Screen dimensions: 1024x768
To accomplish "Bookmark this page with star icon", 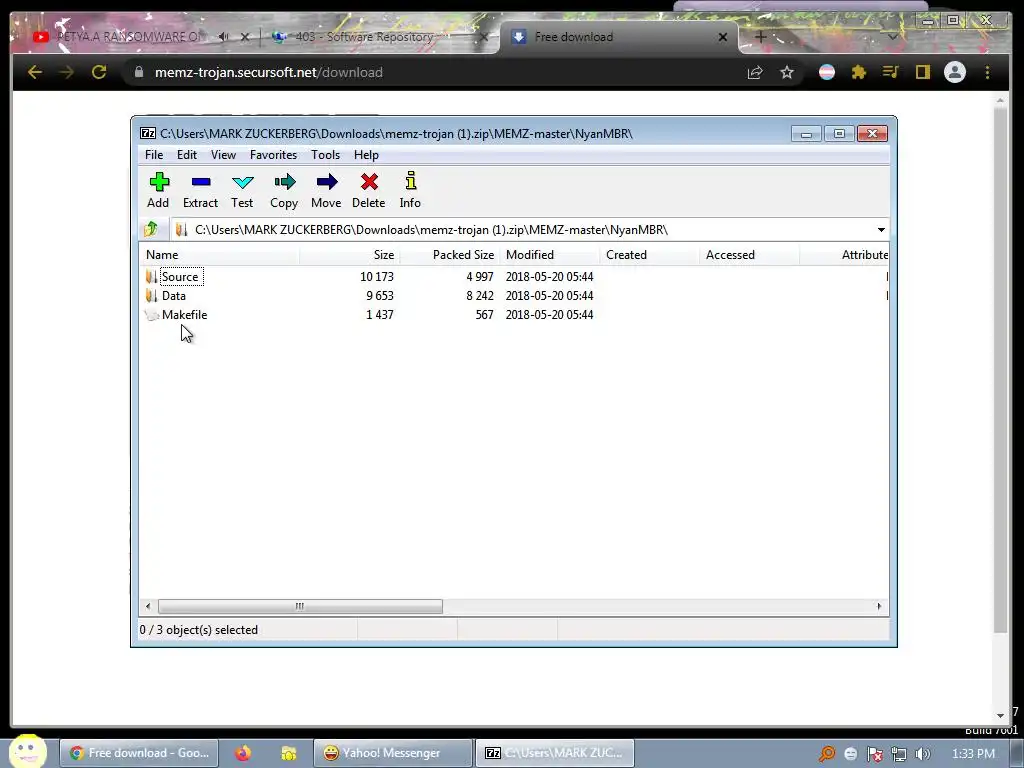I will (787, 72).
